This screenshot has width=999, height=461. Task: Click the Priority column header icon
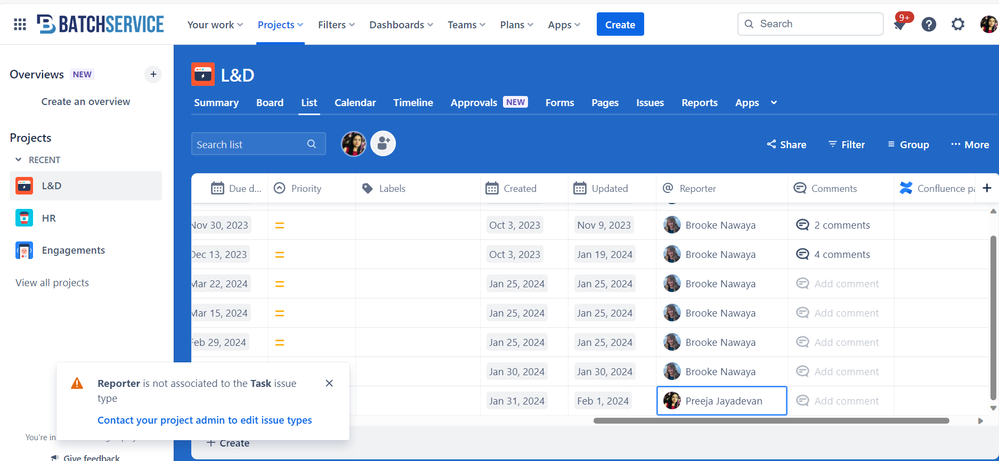point(279,188)
